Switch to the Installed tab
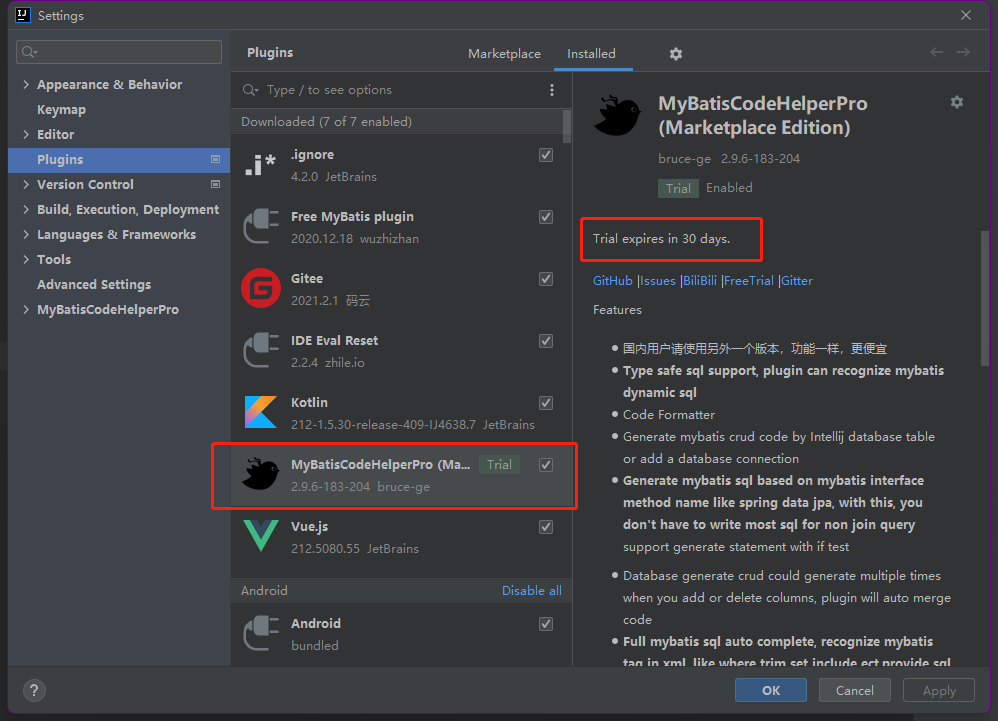The height and width of the screenshot is (721, 998). coord(591,53)
